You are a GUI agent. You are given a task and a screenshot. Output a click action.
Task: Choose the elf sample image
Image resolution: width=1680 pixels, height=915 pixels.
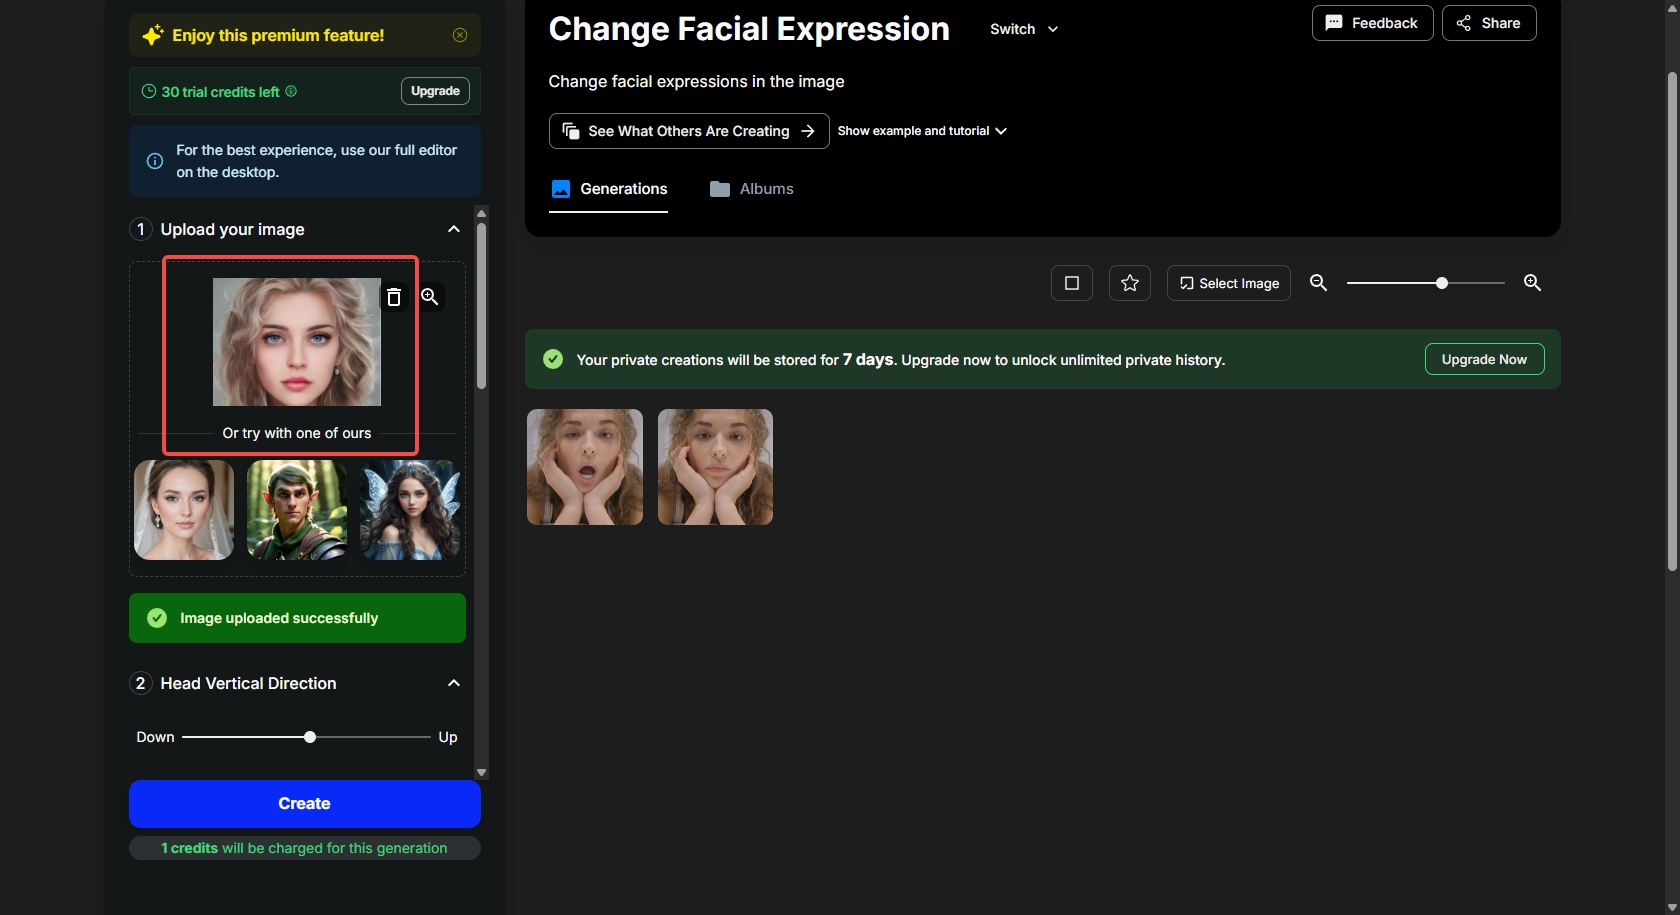tap(297, 510)
